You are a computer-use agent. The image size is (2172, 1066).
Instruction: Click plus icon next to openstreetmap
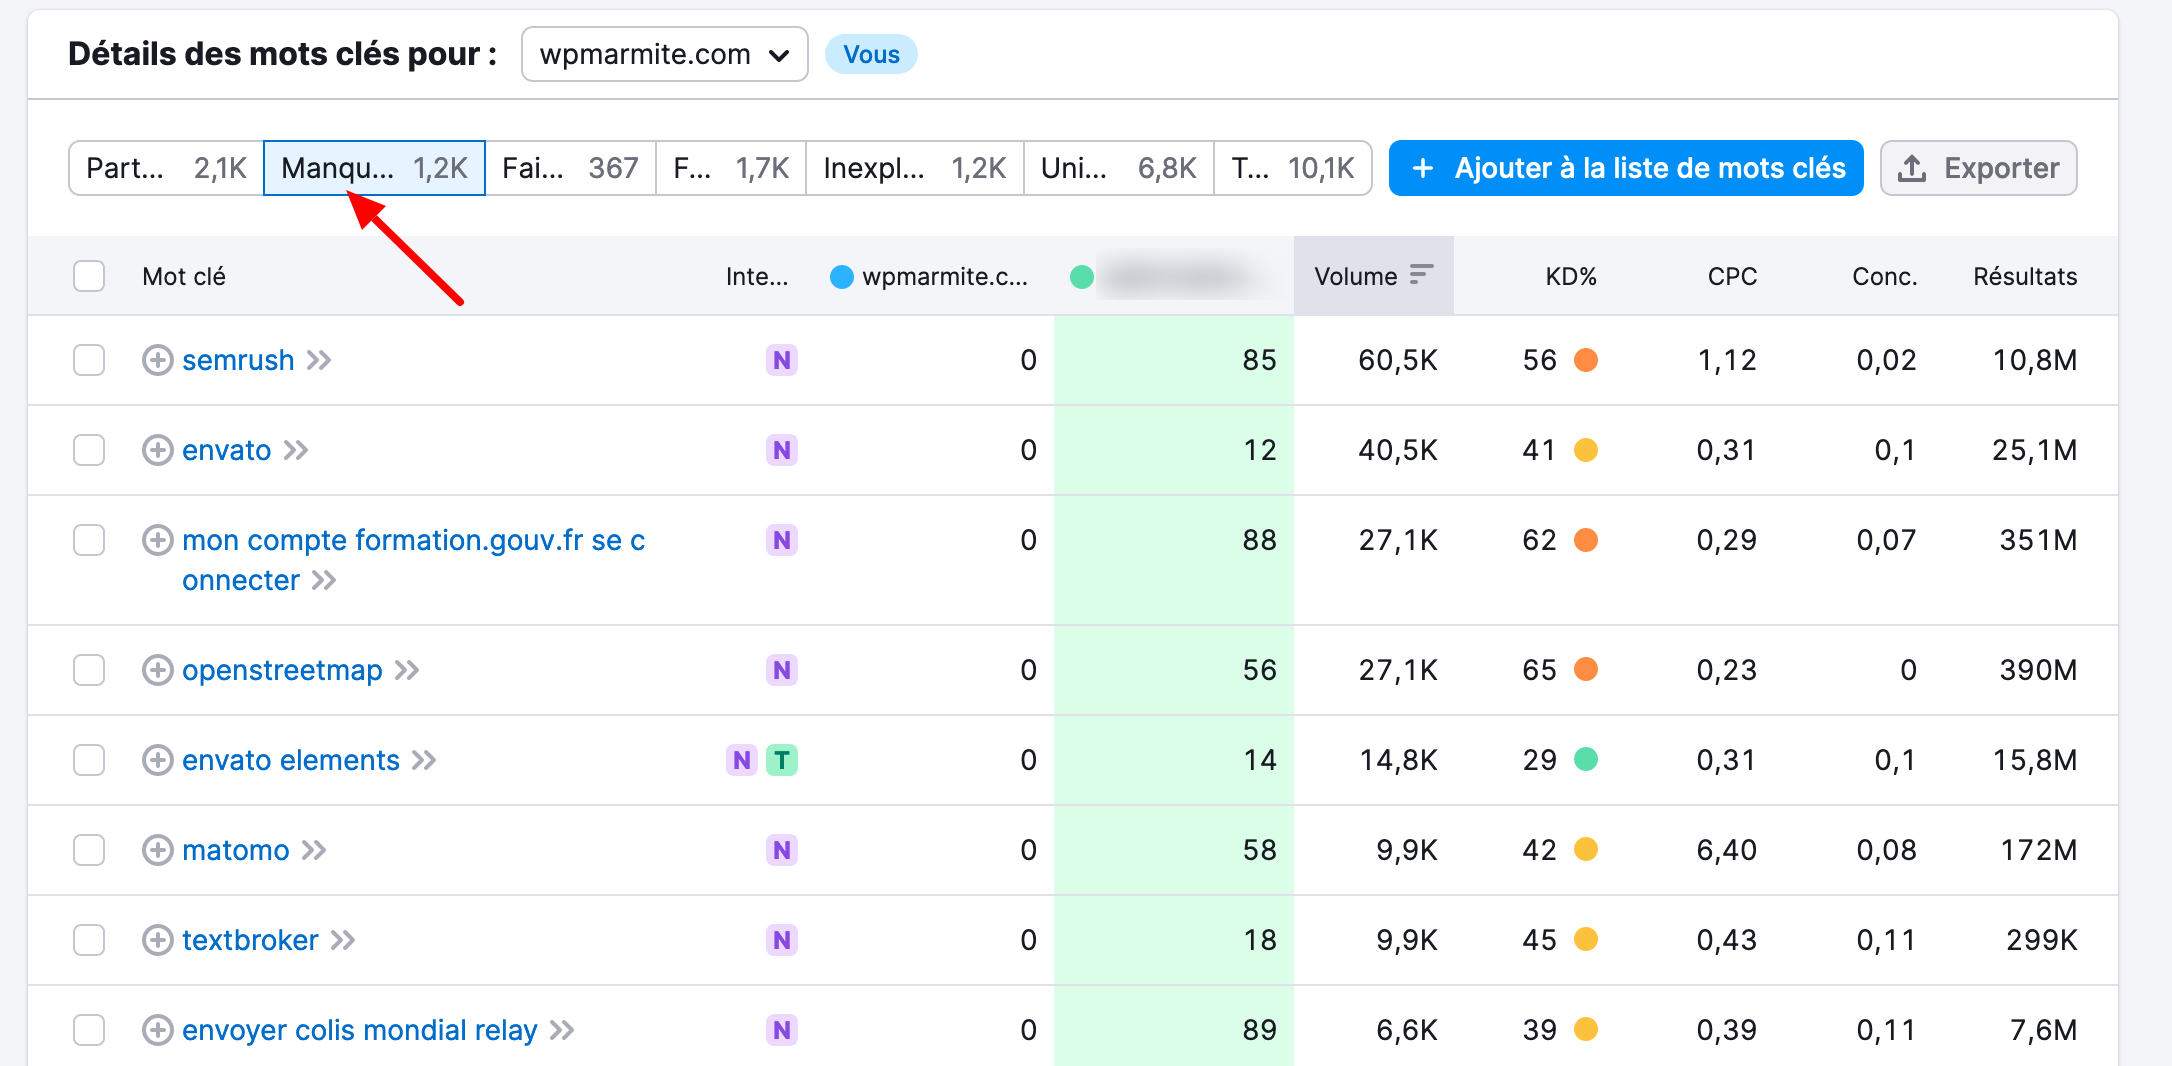(x=157, y=670)
